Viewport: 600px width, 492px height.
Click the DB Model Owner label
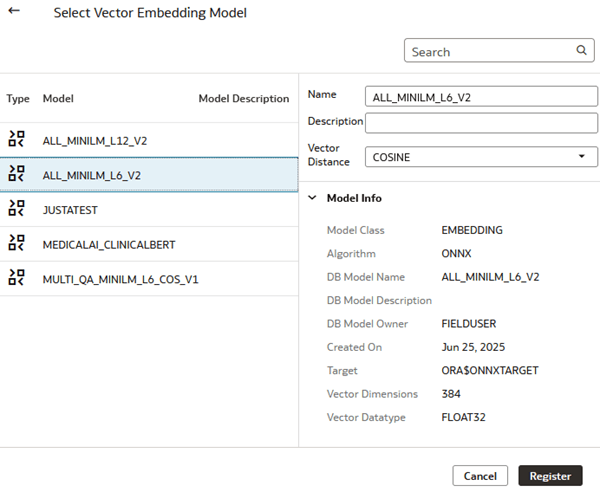367,324
